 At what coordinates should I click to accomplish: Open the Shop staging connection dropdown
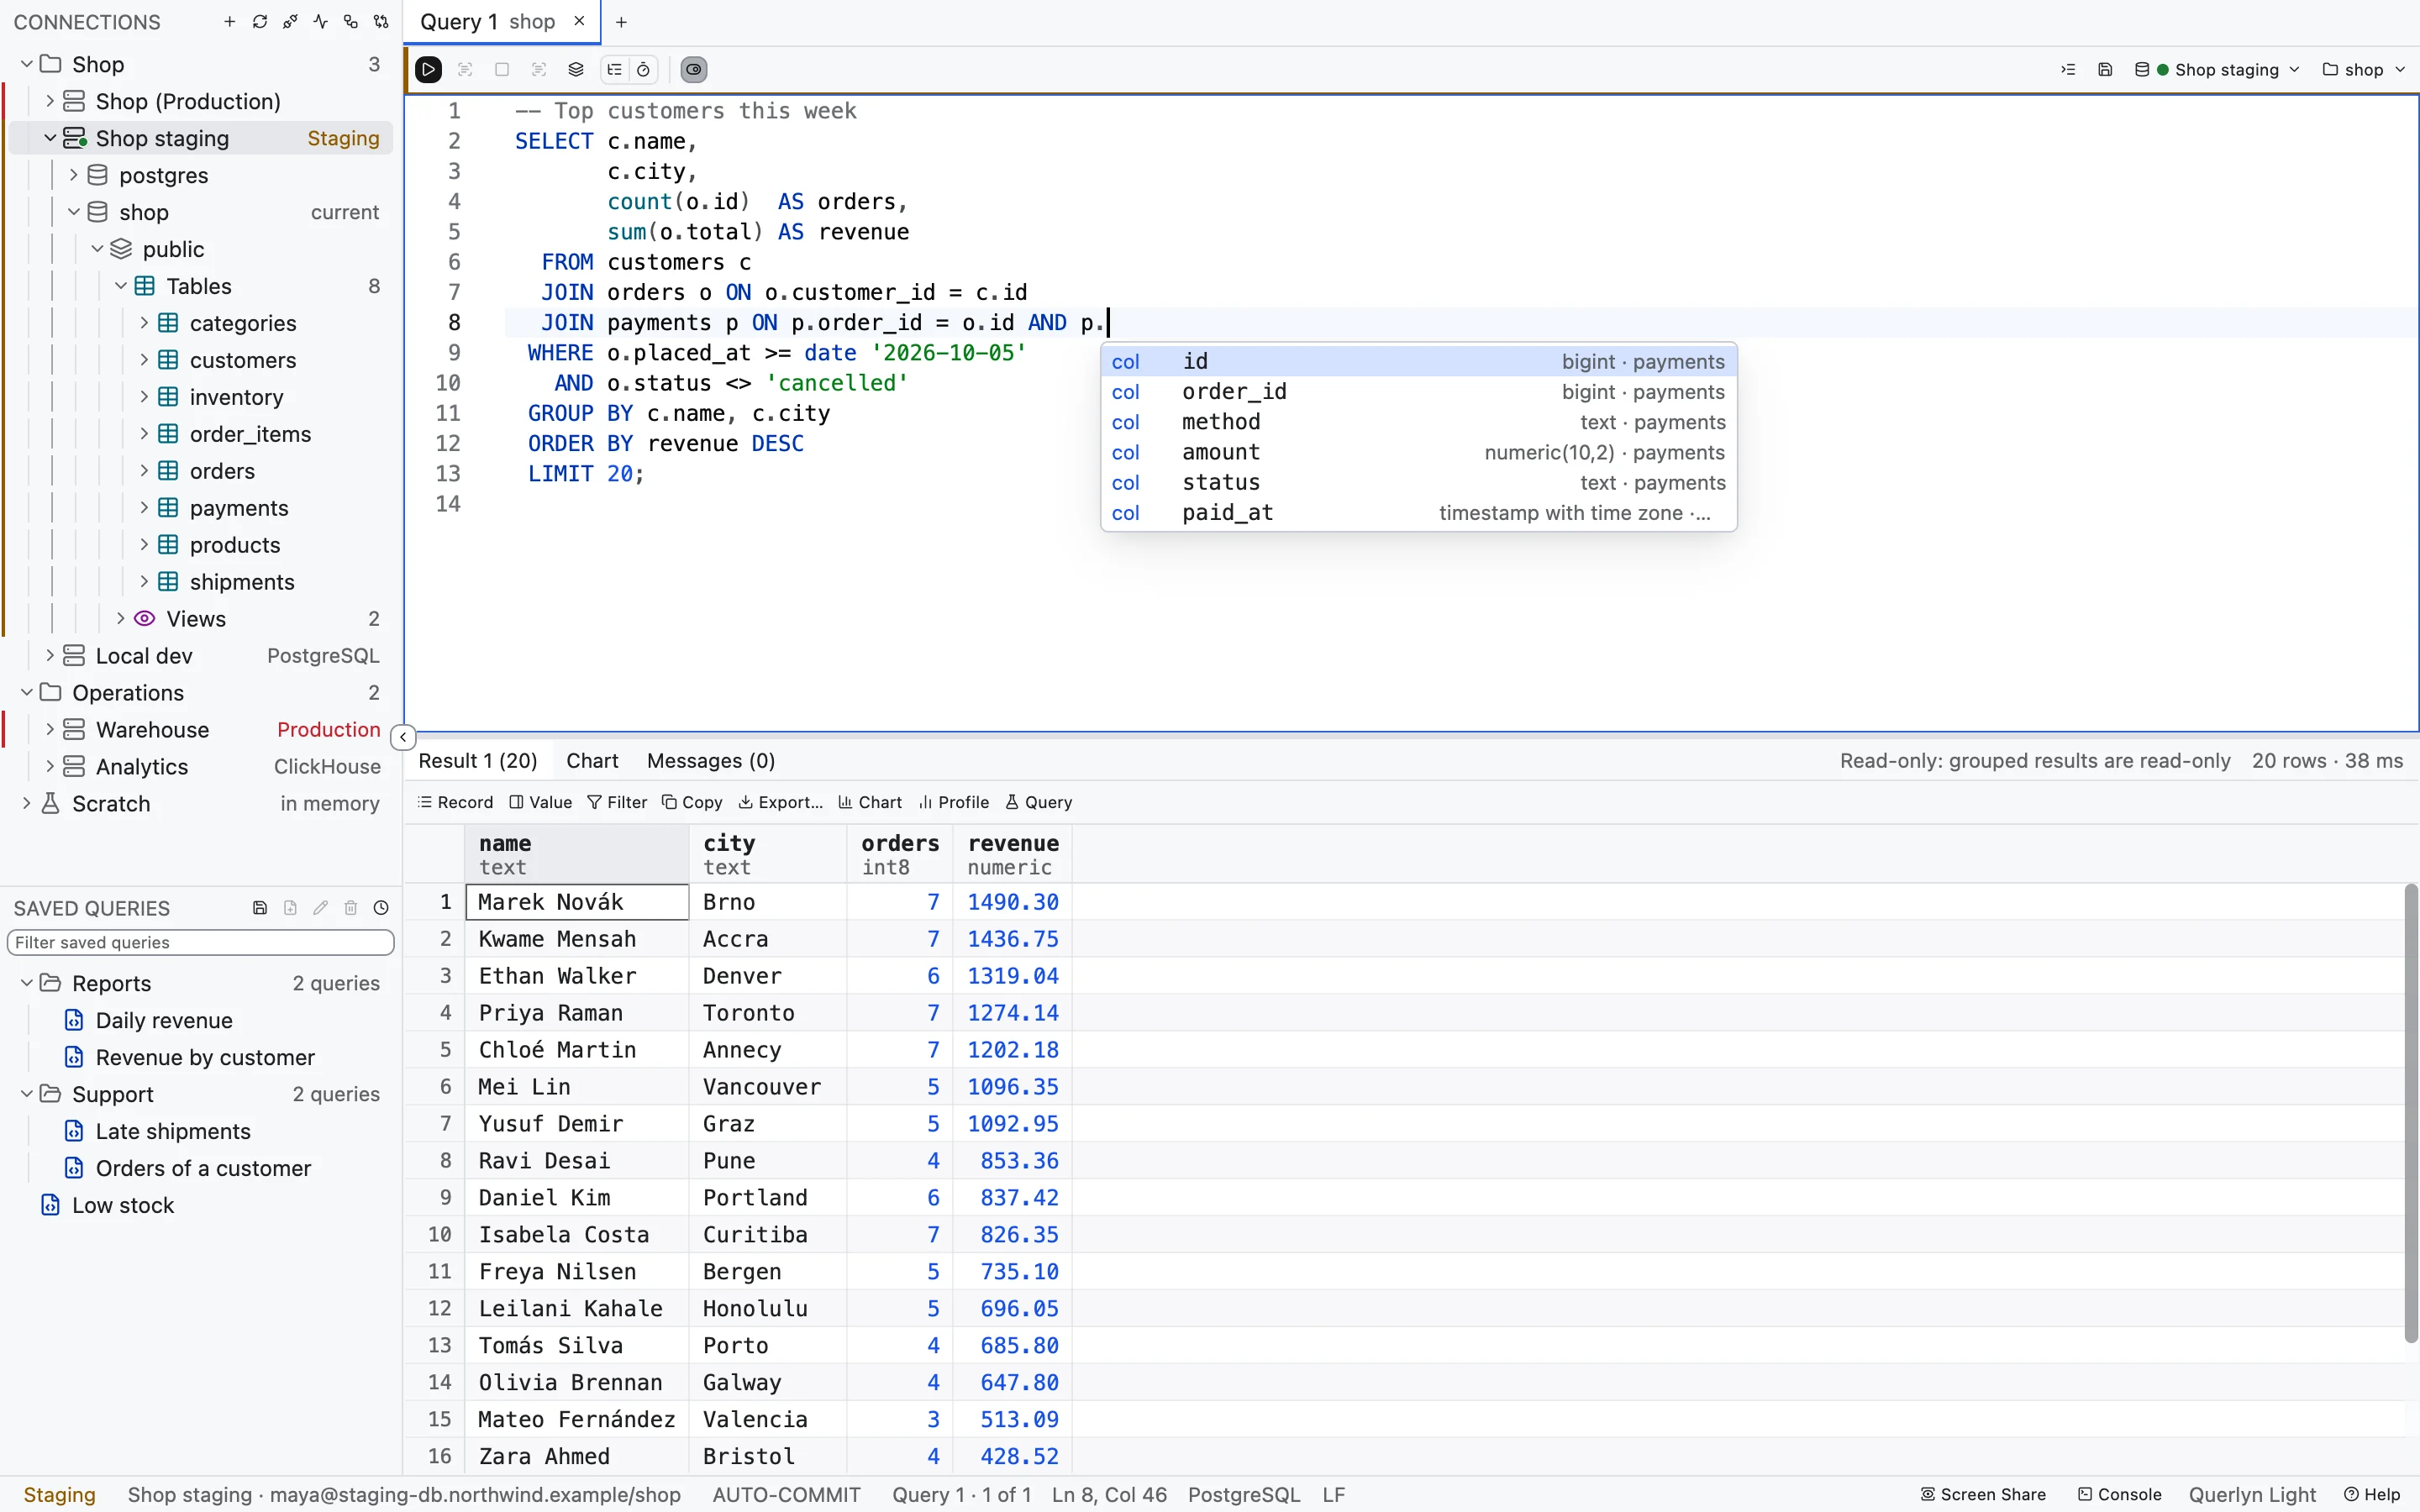point(2217,69)
